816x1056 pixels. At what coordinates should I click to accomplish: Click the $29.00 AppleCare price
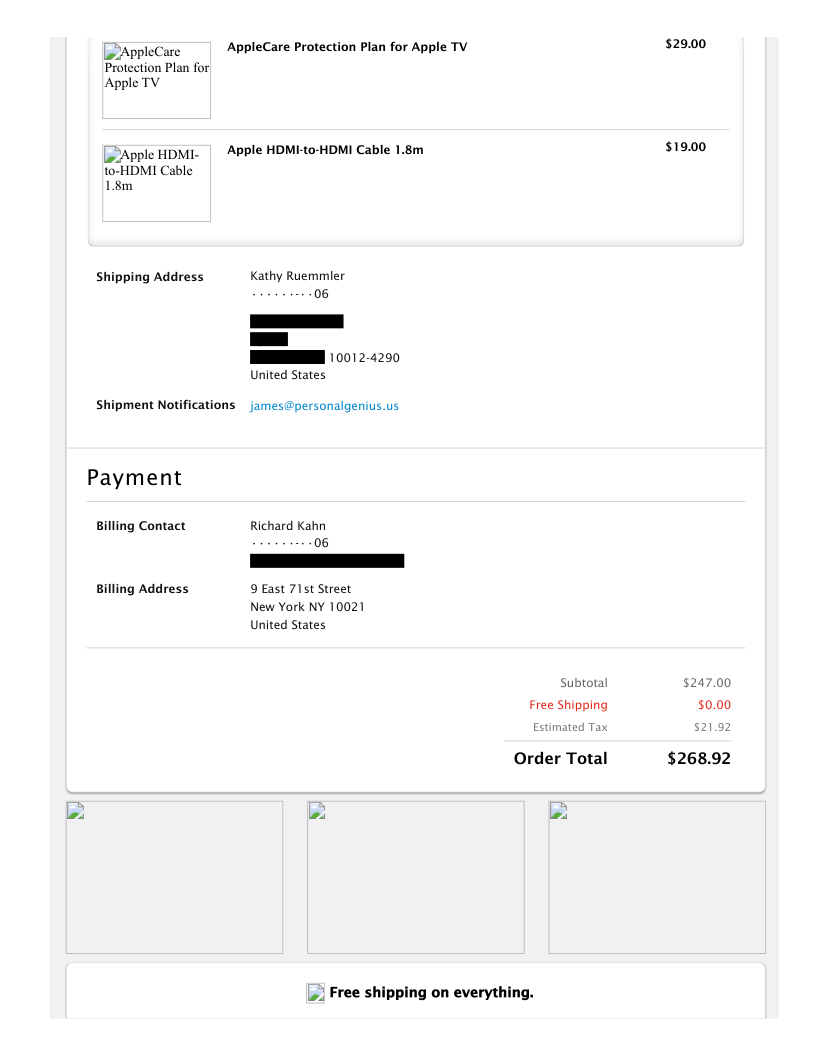point(685,44)
